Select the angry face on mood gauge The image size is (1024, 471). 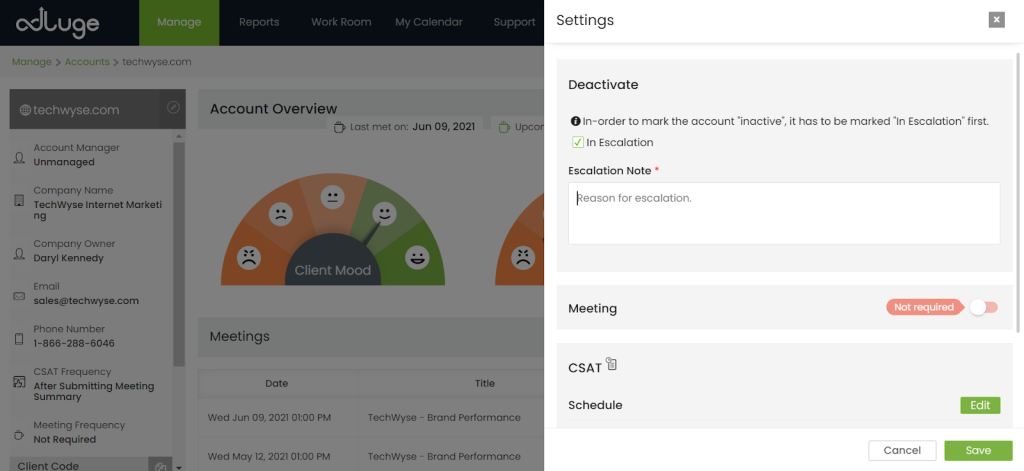[249, 257]
